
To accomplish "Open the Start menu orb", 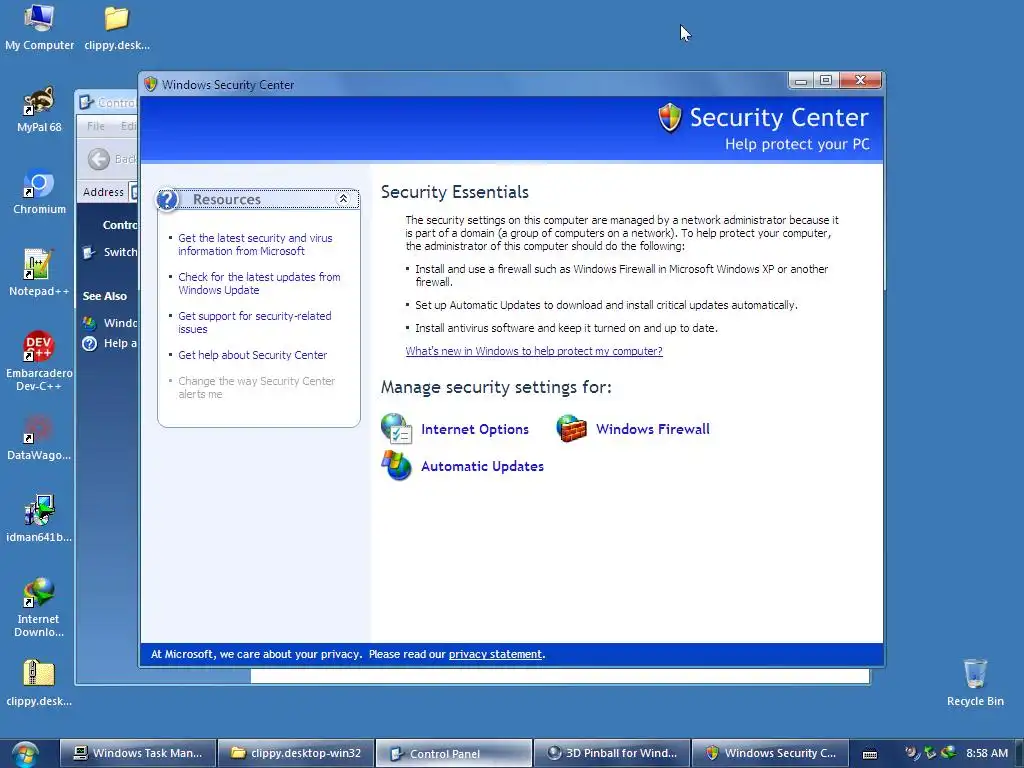I will point(25,754).
